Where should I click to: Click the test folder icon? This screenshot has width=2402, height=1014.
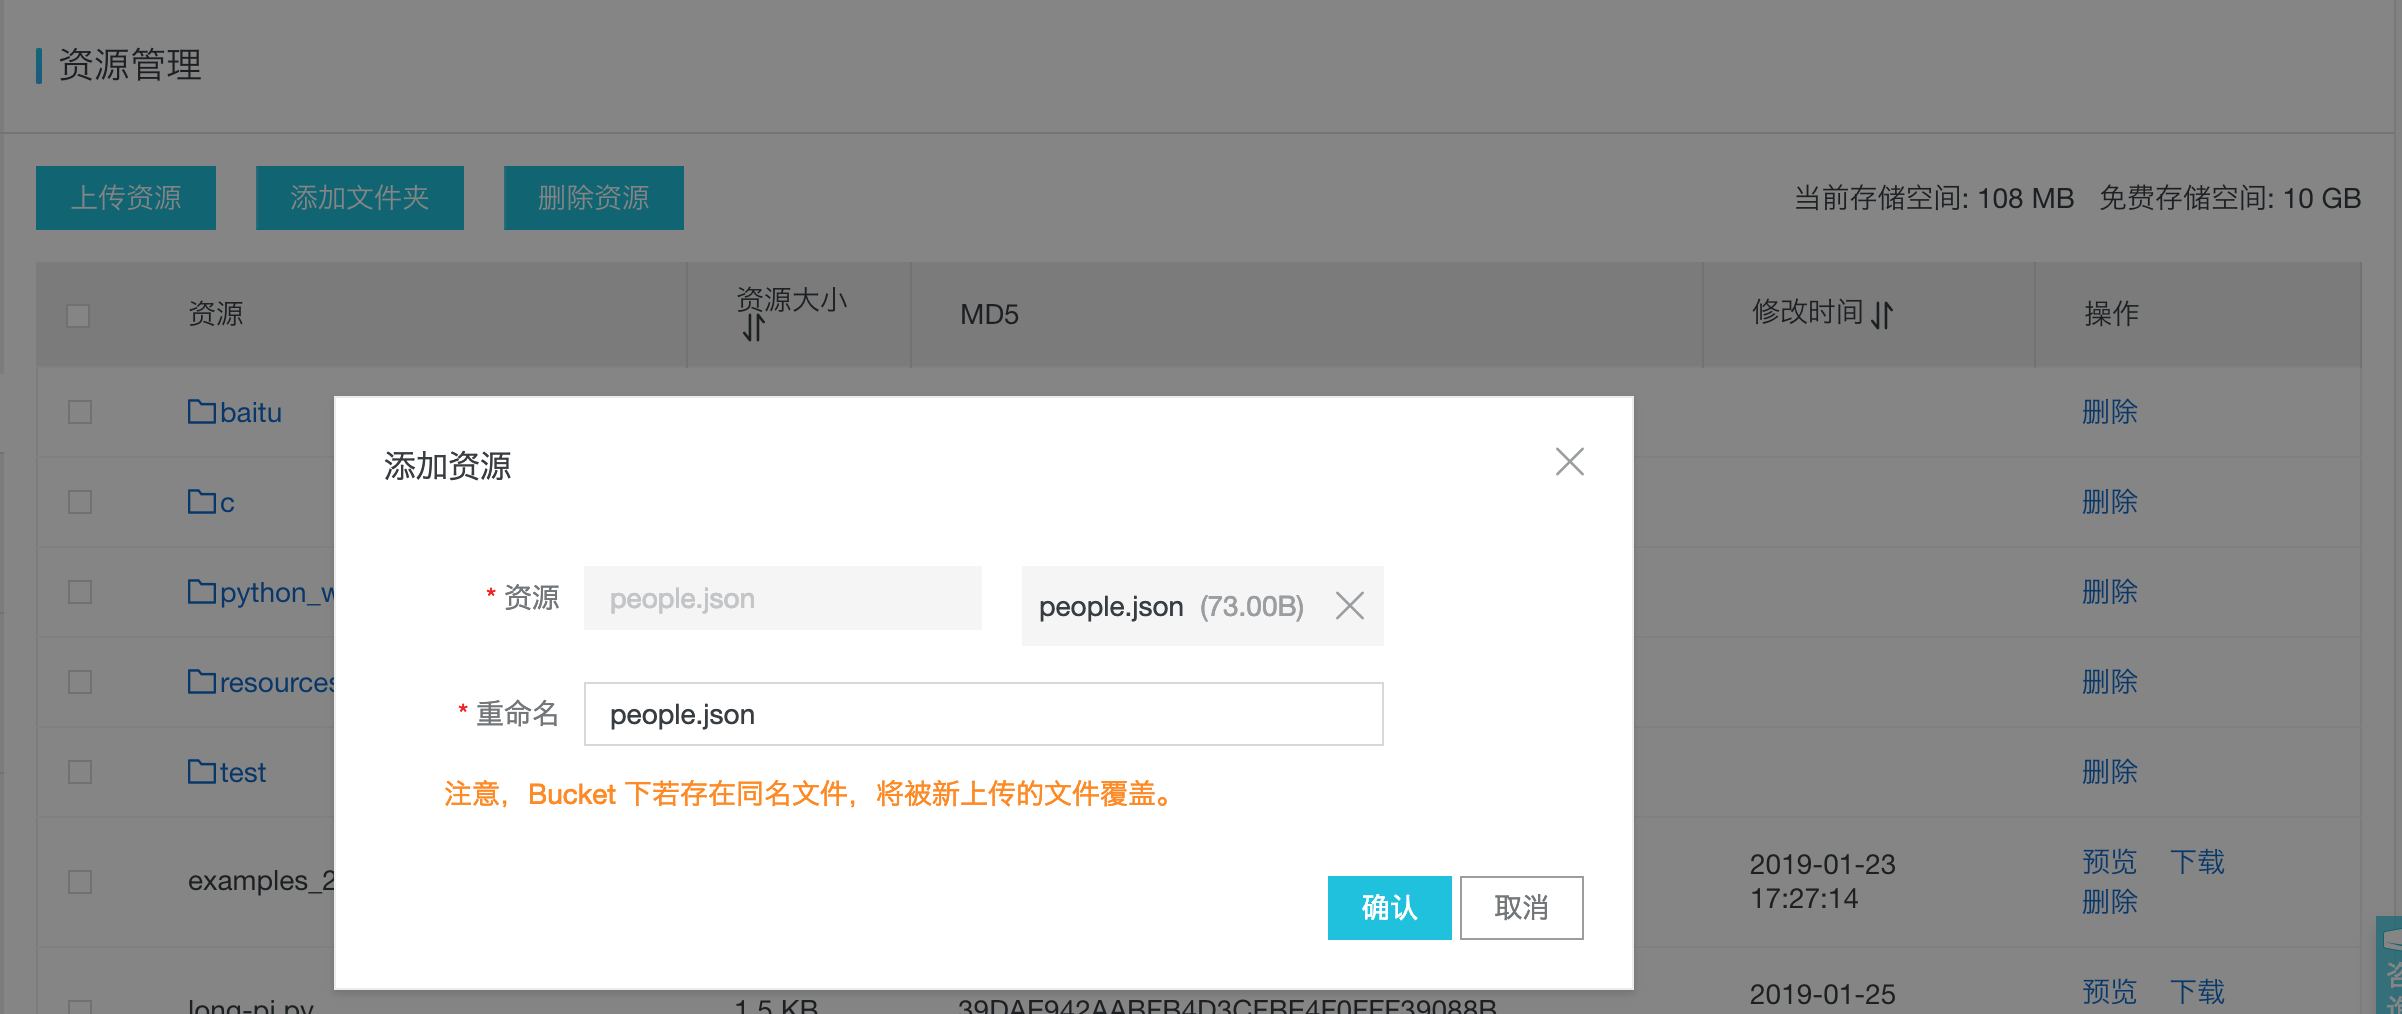tap(202, 771)
